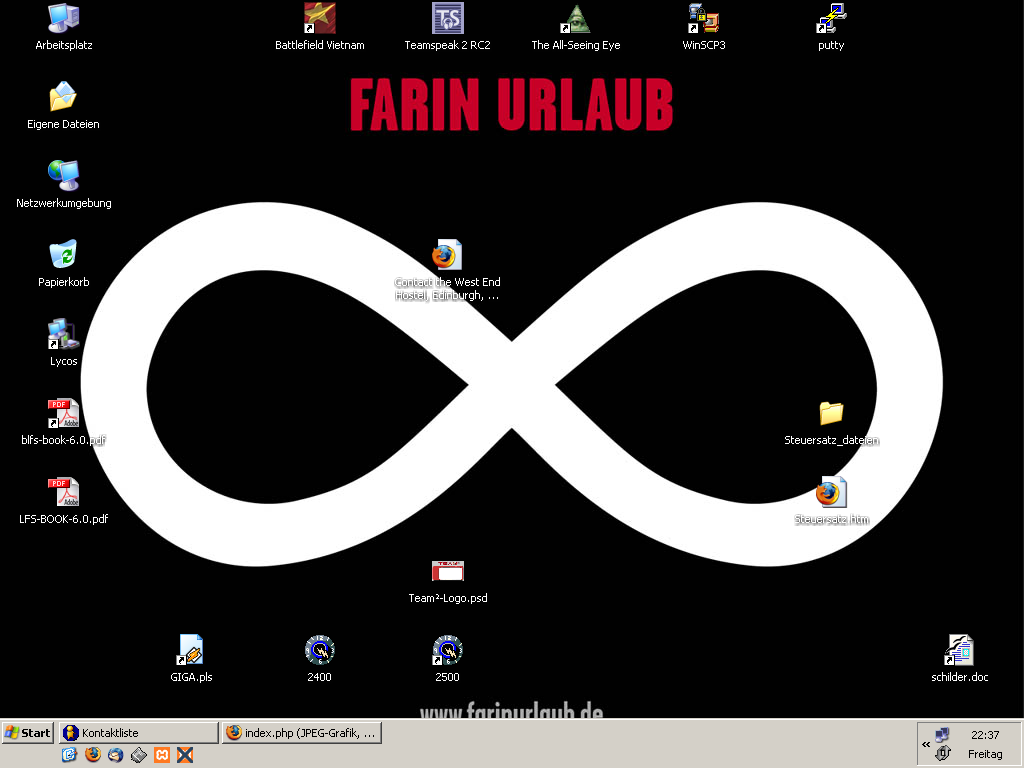Click the Steuersatz_dateien folder icon
1024x768 pixels.
coord(831,414)
